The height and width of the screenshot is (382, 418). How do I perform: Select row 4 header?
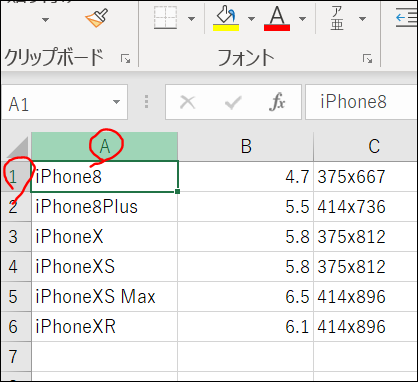tap(16, 267)
